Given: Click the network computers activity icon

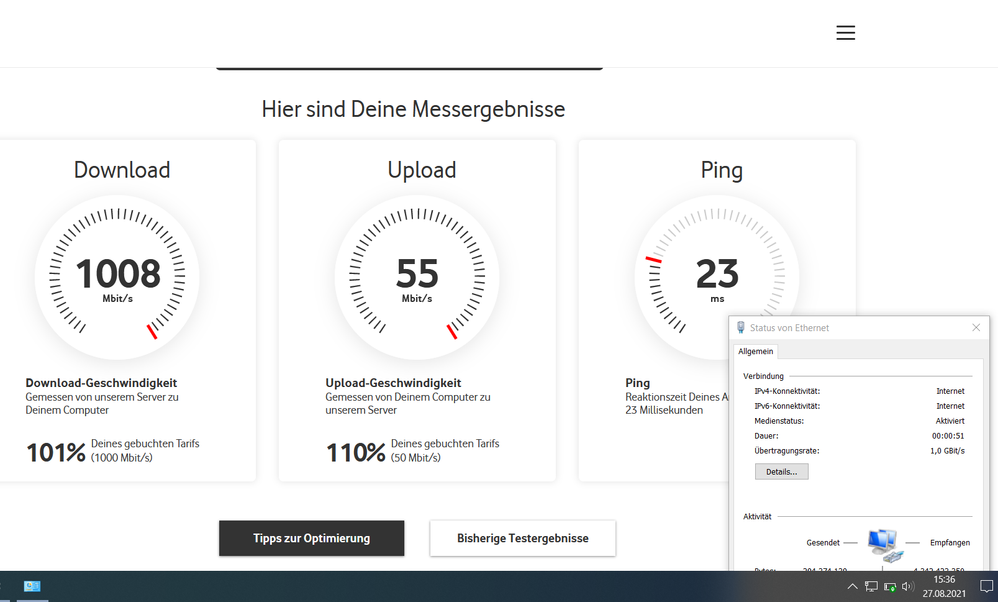Looking at the screenshot, I should [885, 545].
